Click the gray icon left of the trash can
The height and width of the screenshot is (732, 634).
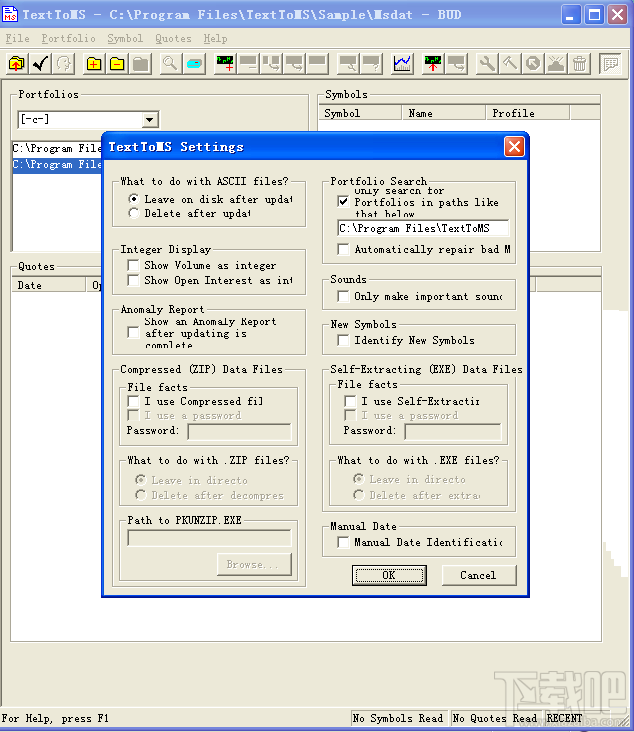[x=556, y=63]
